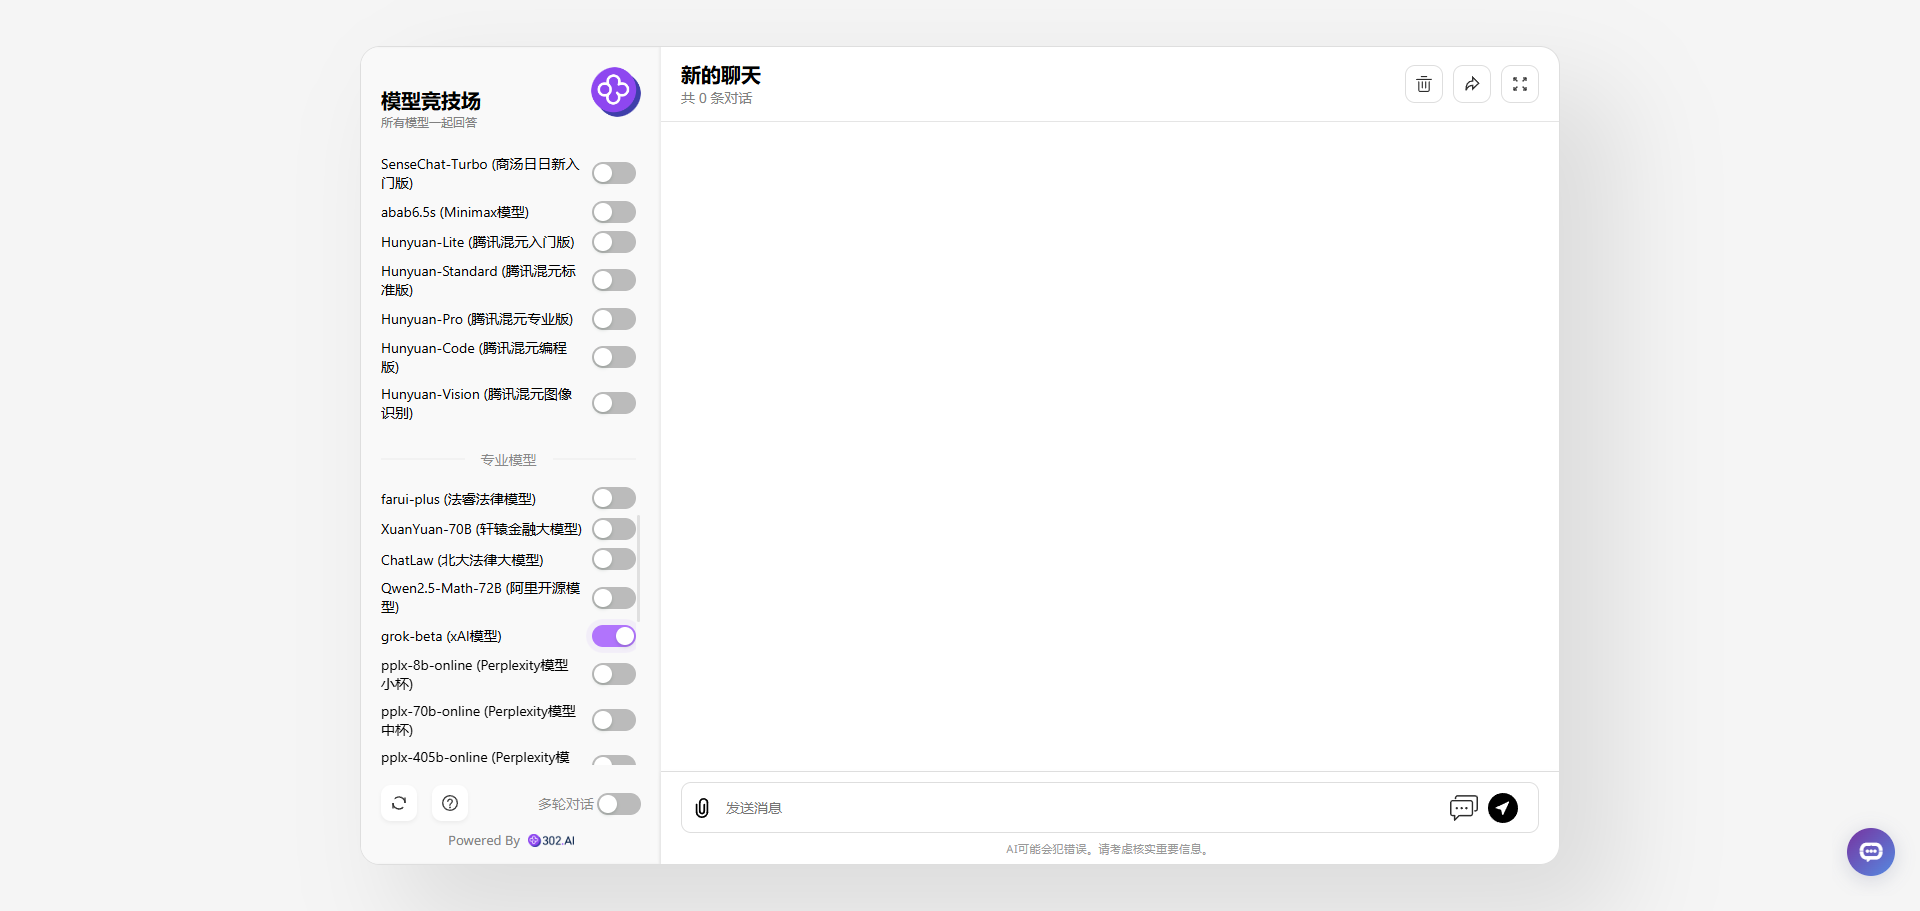The height and width of the screenshot is (911, 1920).
Task: Send the message with the arrow button
Action: 1503,808
